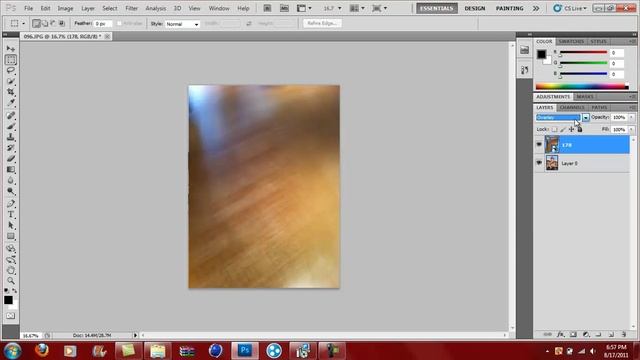The width and height of the screenshot is (640, 360).
Task: Choose Add to selection mode
Action: click(x=45, y=24)
